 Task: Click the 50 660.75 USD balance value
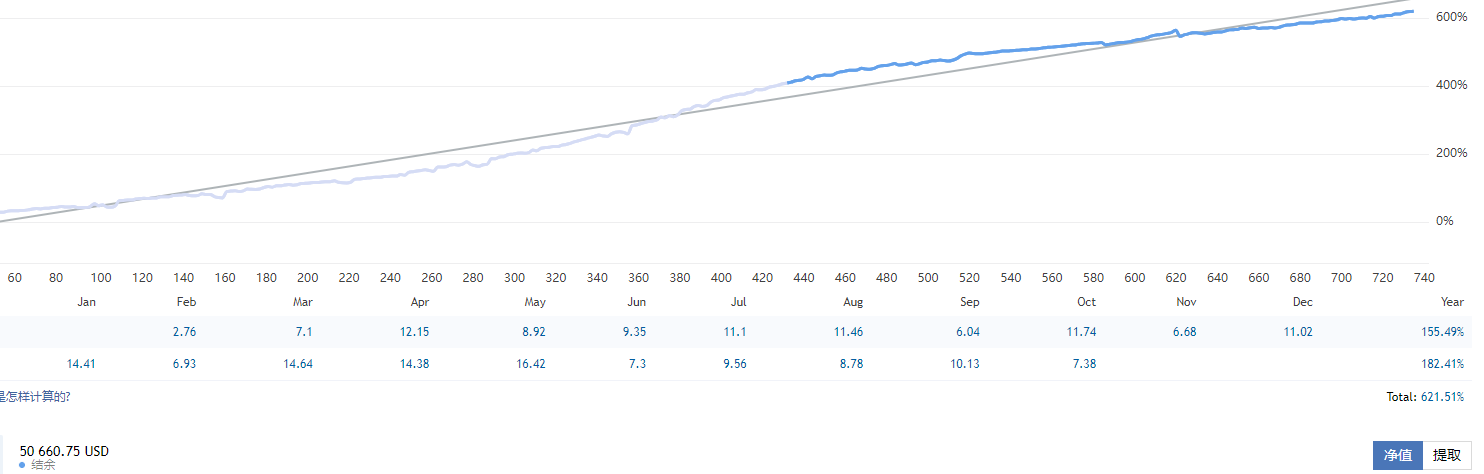coord(64,451)
